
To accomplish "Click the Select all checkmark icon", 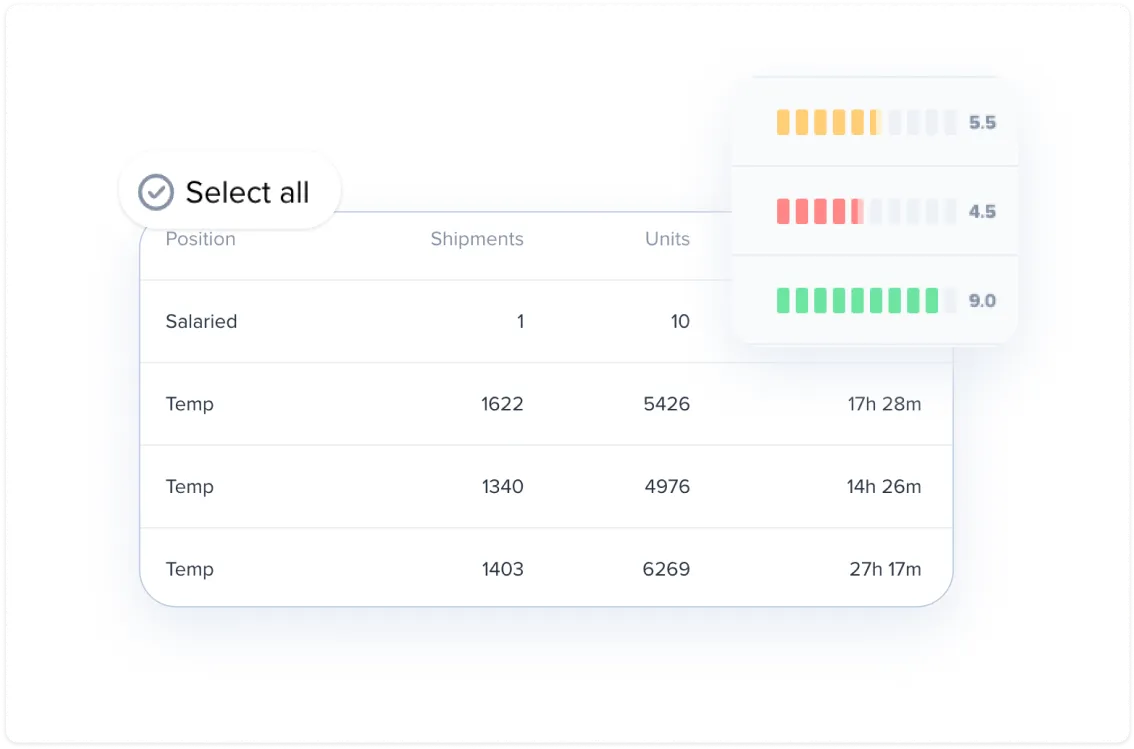I will pyautogui.click(x=155, y=192).
